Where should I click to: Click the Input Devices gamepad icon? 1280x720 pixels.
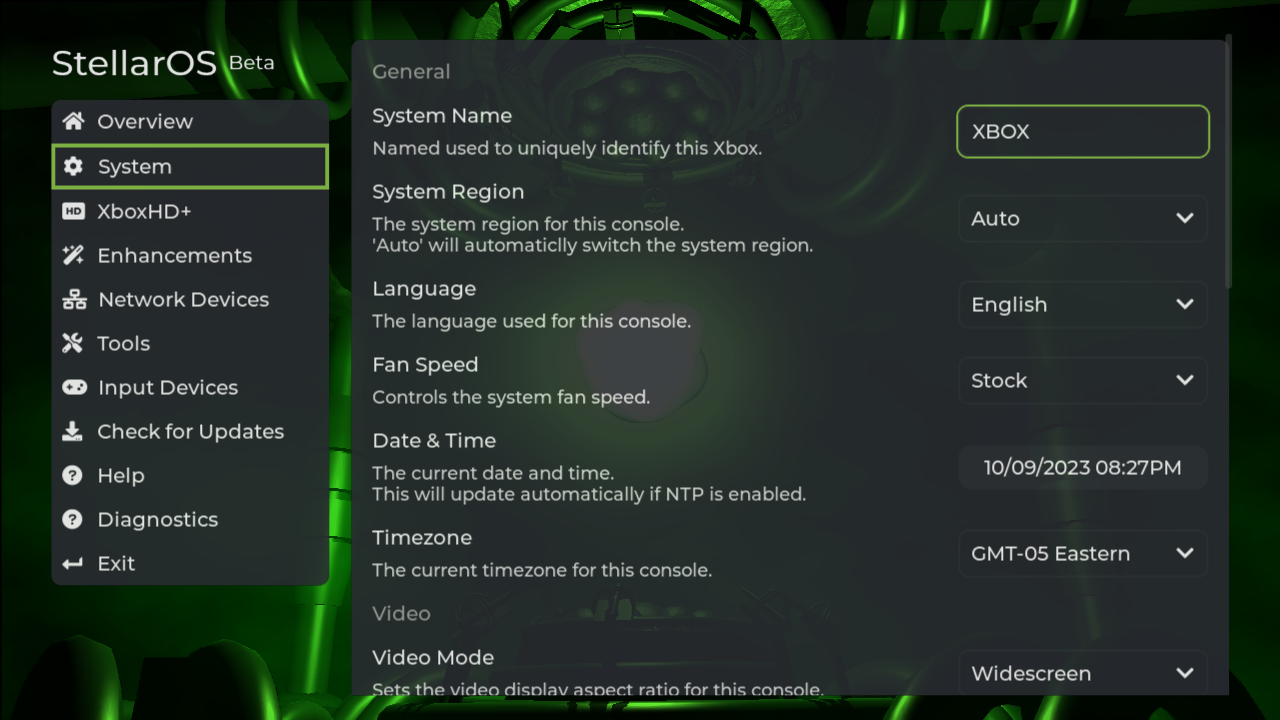[x=74, y=387]
